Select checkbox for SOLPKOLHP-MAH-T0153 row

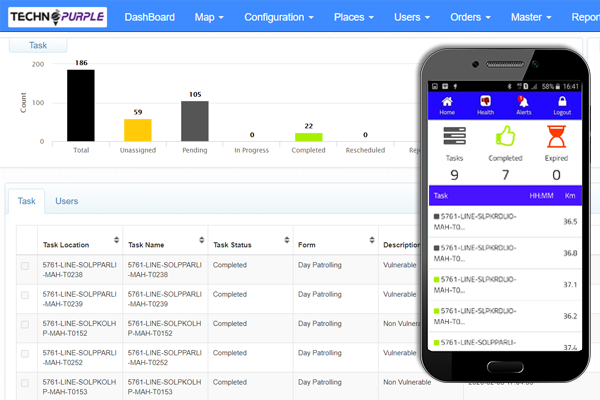(25, 383)
